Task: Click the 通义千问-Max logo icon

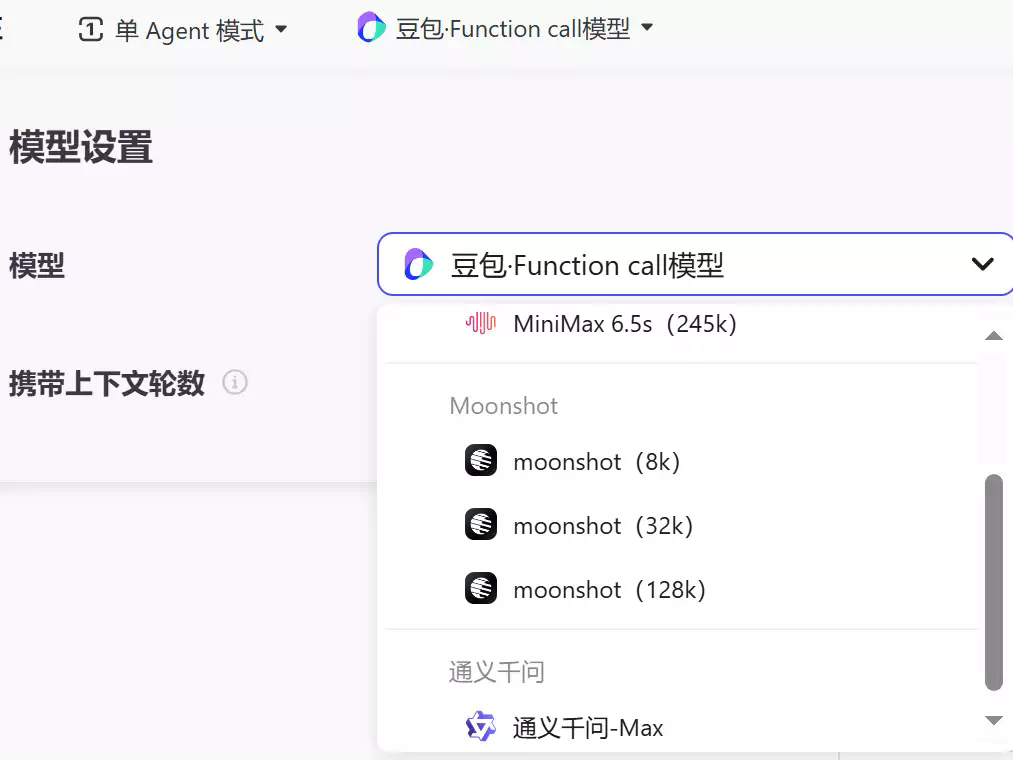Action: coord(481,727)
